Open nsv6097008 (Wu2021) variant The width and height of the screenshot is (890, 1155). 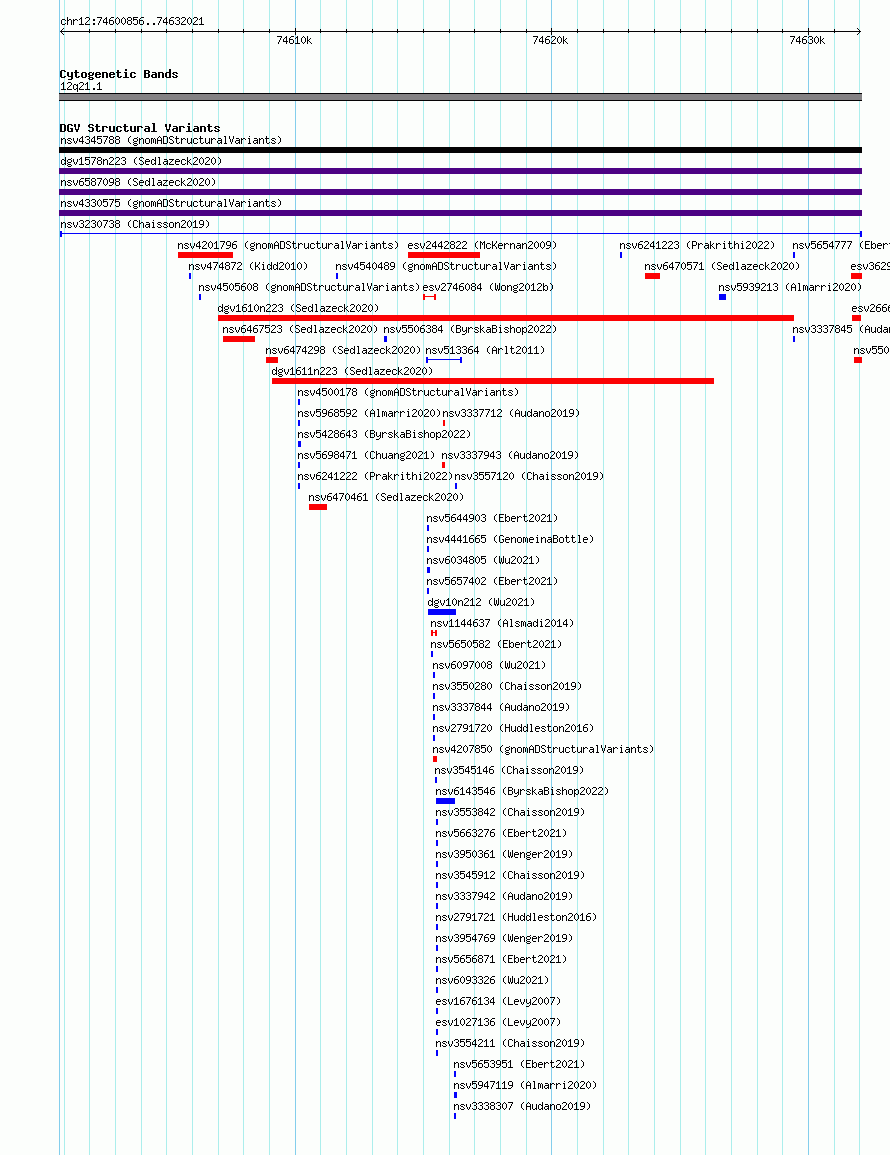(x=489, y=665)
